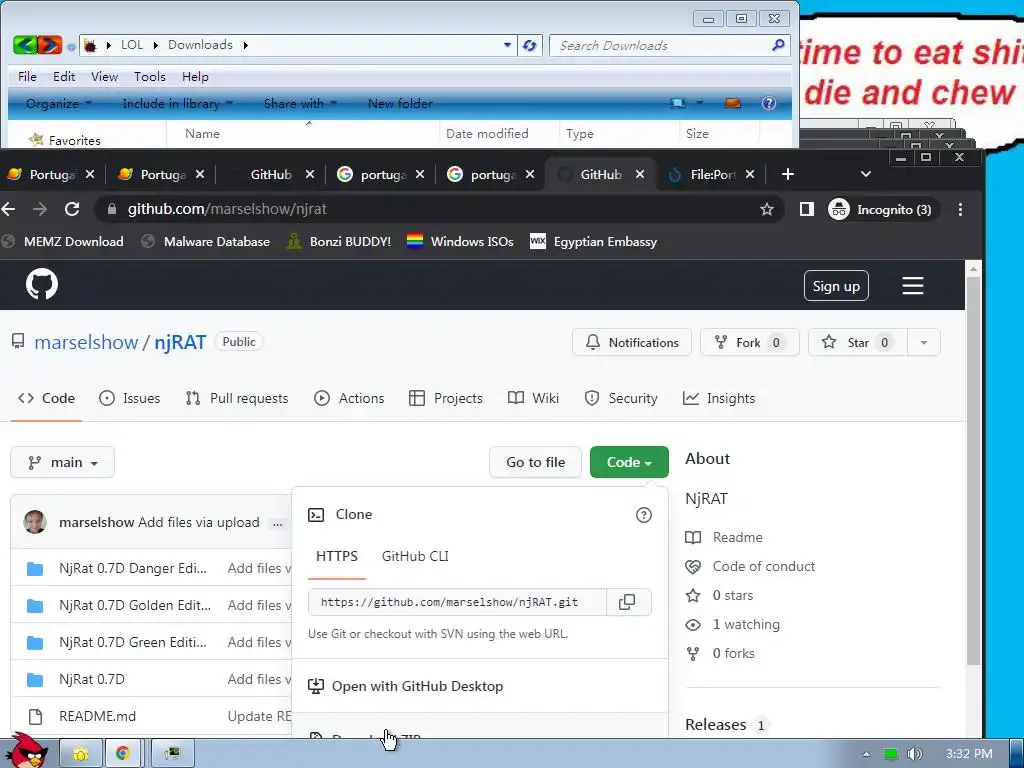Viewport: 1024px width, 768px height.
Task: Star the njRAT repository
Action: [x=857, y=342]
